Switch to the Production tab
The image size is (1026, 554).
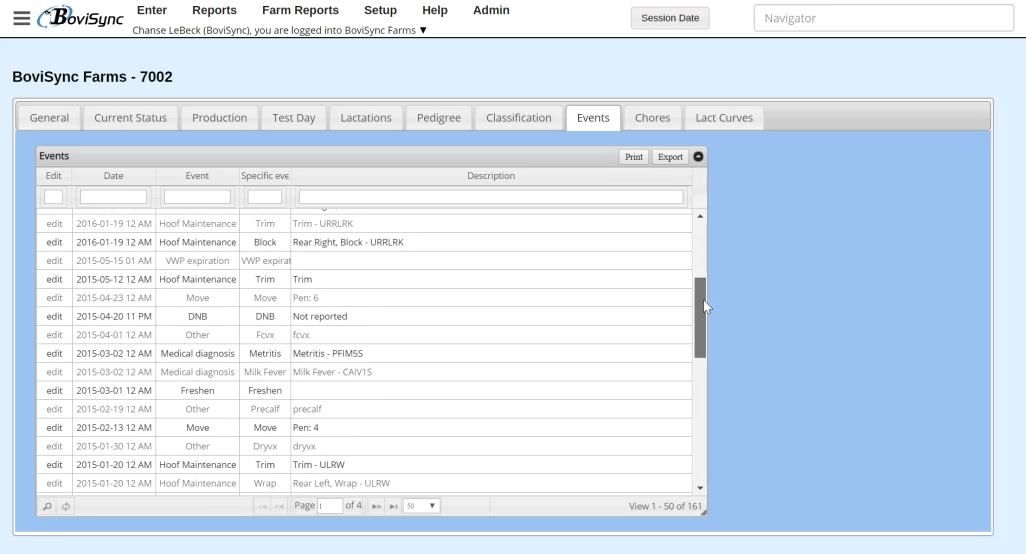coord(219,118)
